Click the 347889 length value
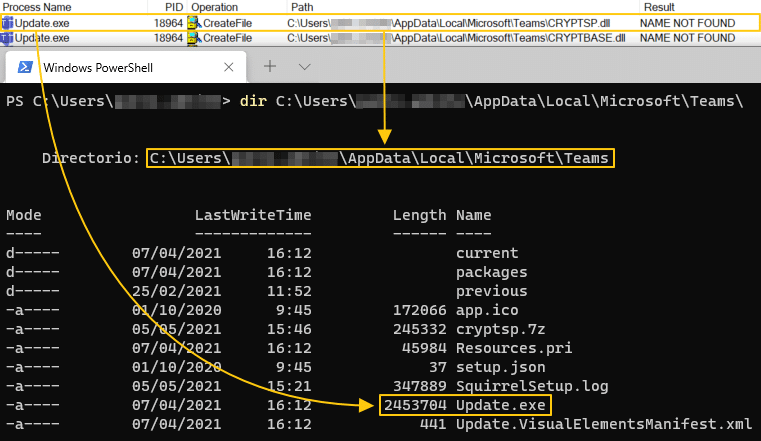The width and height of the screenshot is (761, 441). click(x=419, y=386)
